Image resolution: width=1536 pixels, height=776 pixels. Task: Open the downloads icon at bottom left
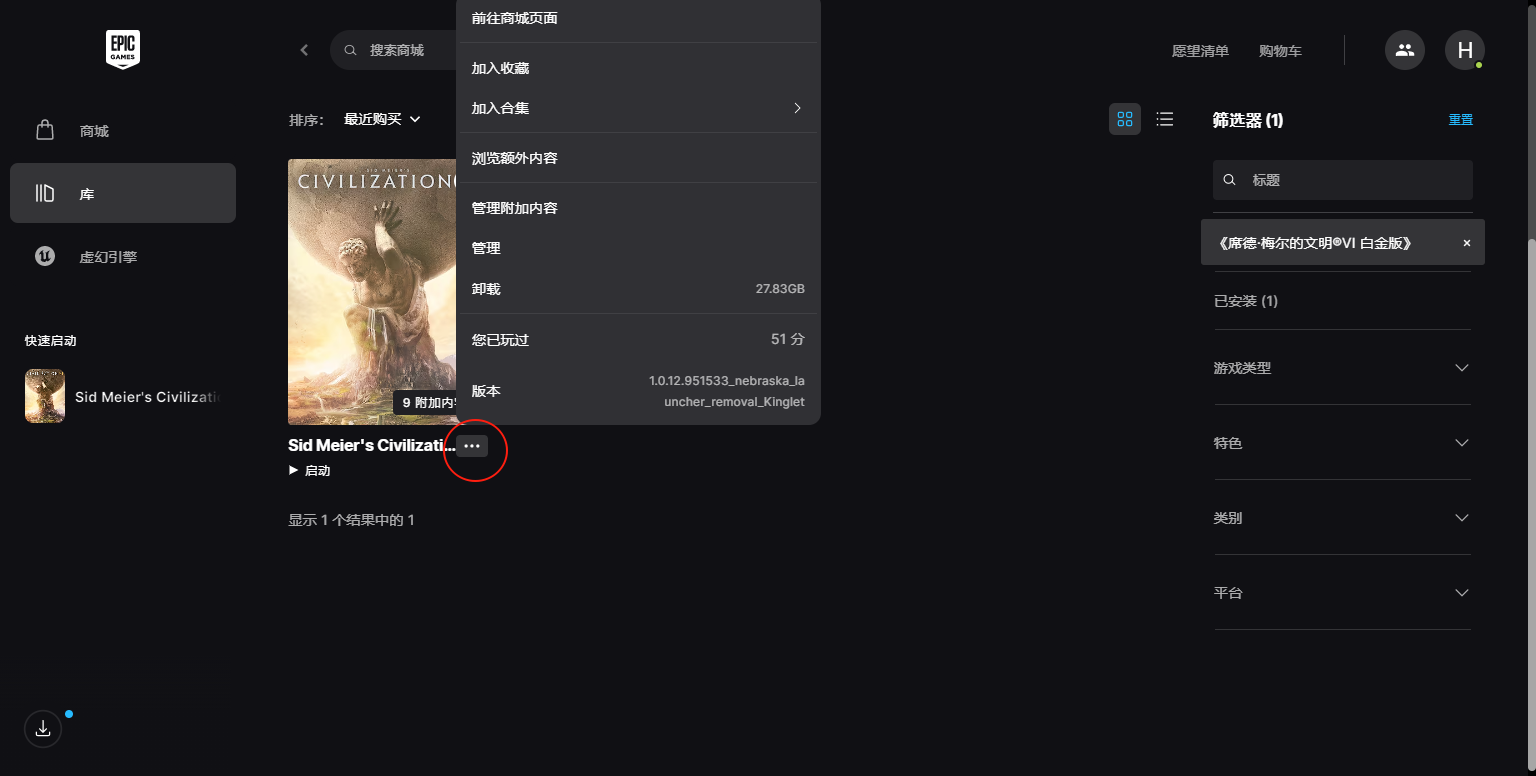tap(43, 729)
